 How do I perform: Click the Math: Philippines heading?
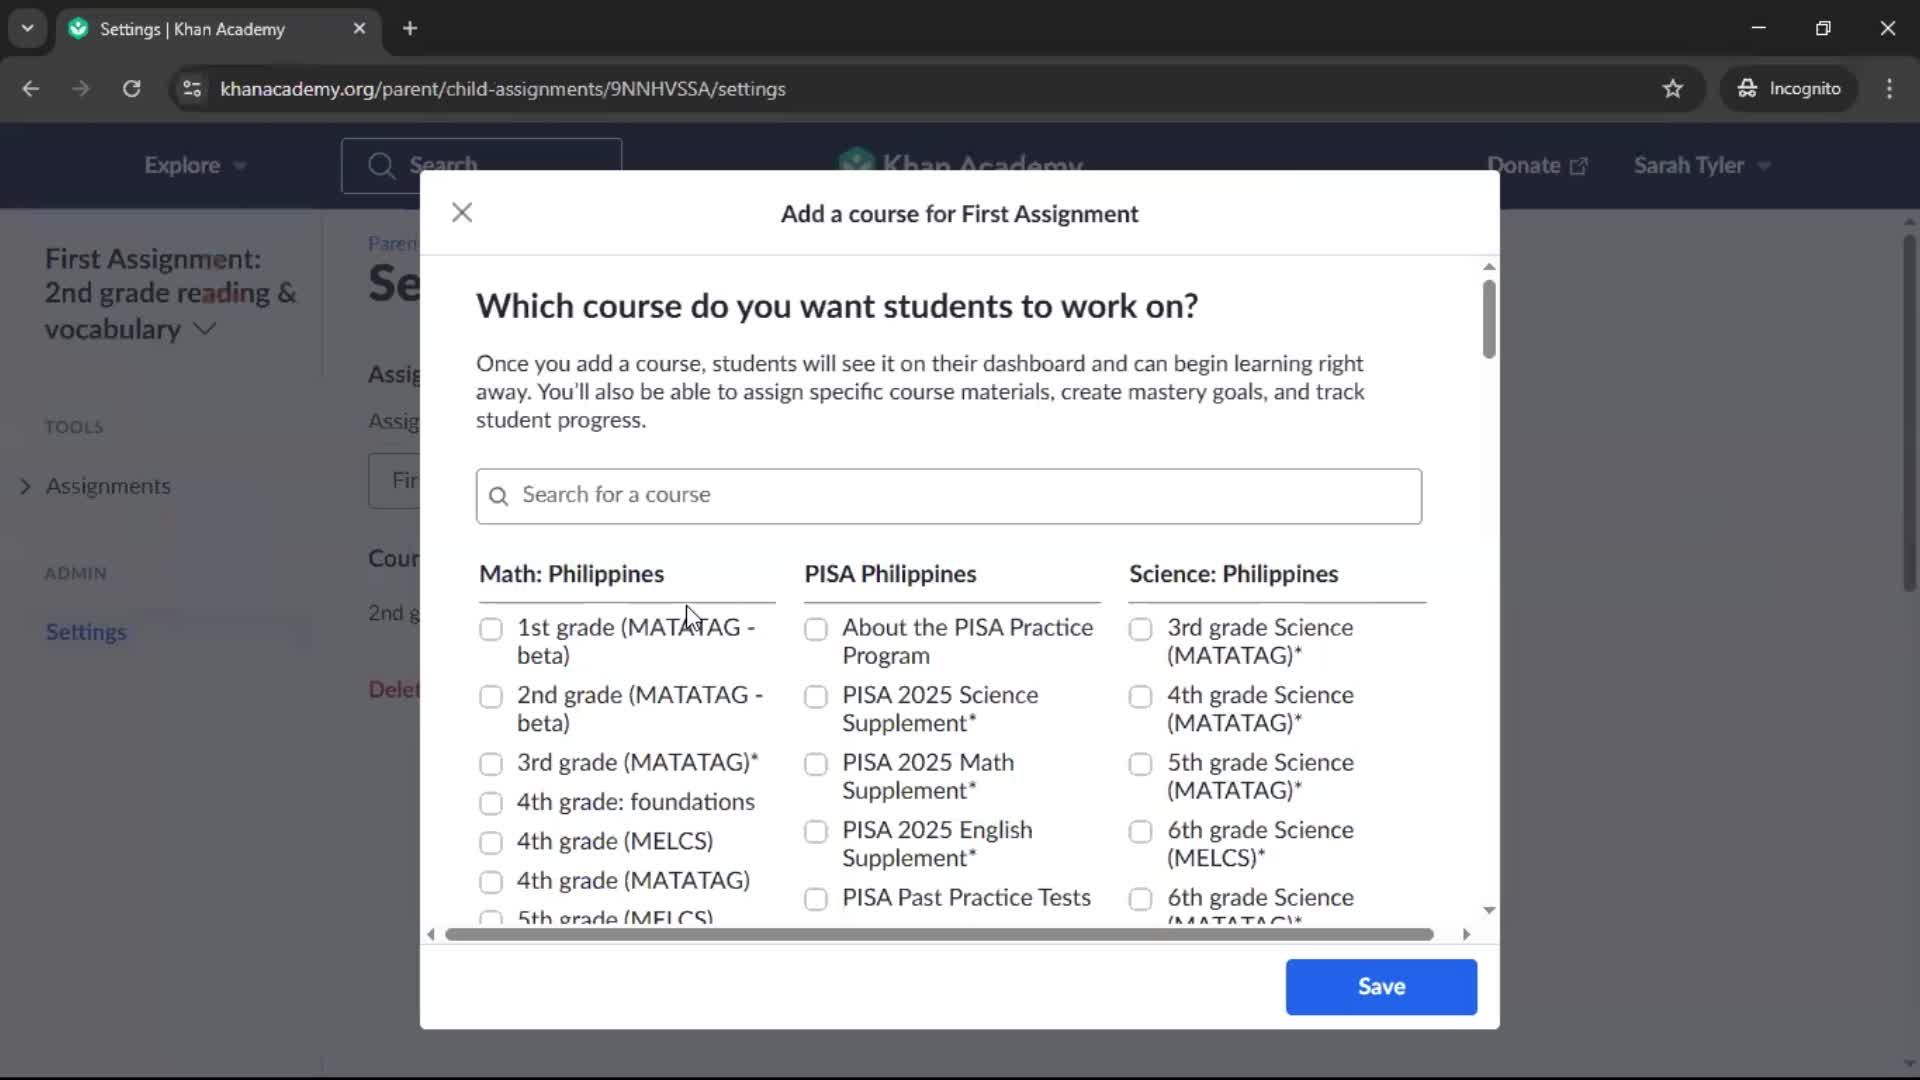pos(571,574)
